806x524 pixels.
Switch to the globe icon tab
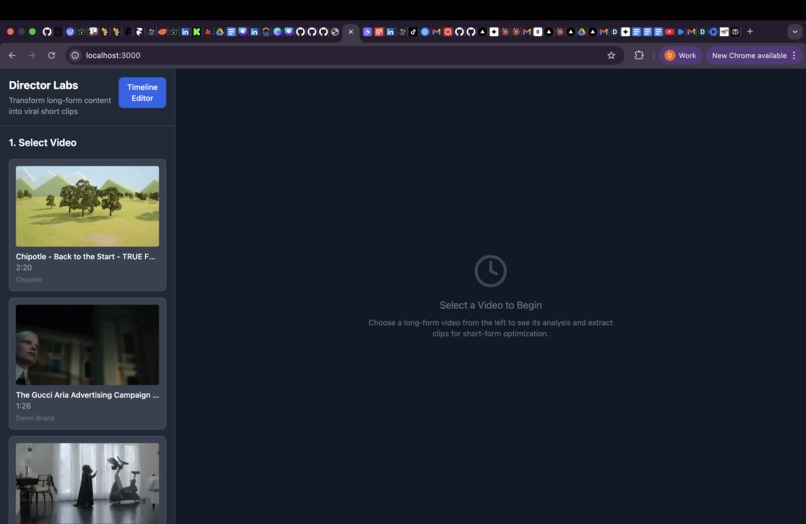(335, 32)
